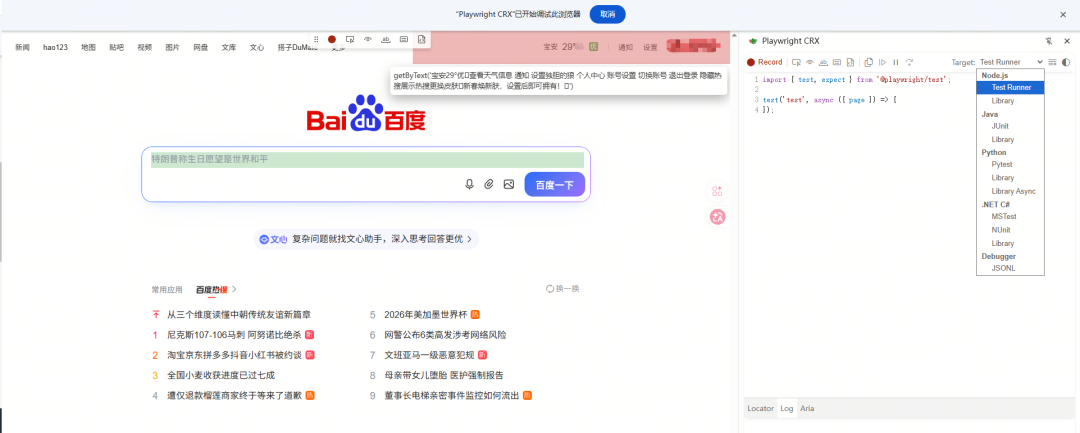Select the 常用应用 tab
Screen dimensions: 1080x433
[x=167, y=290]
